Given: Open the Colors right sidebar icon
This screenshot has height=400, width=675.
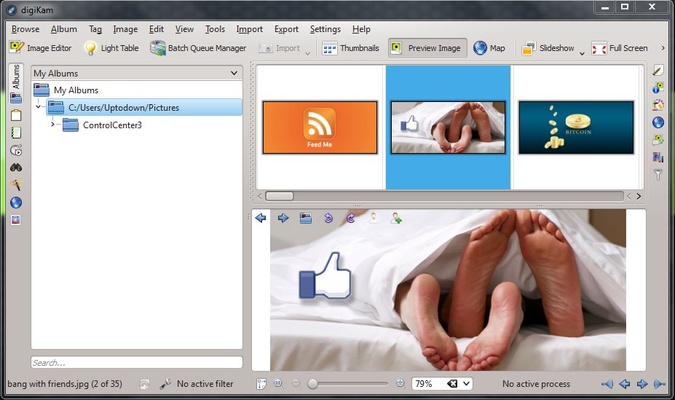Looking at the screenshot, I should click(x=658, y=105).
